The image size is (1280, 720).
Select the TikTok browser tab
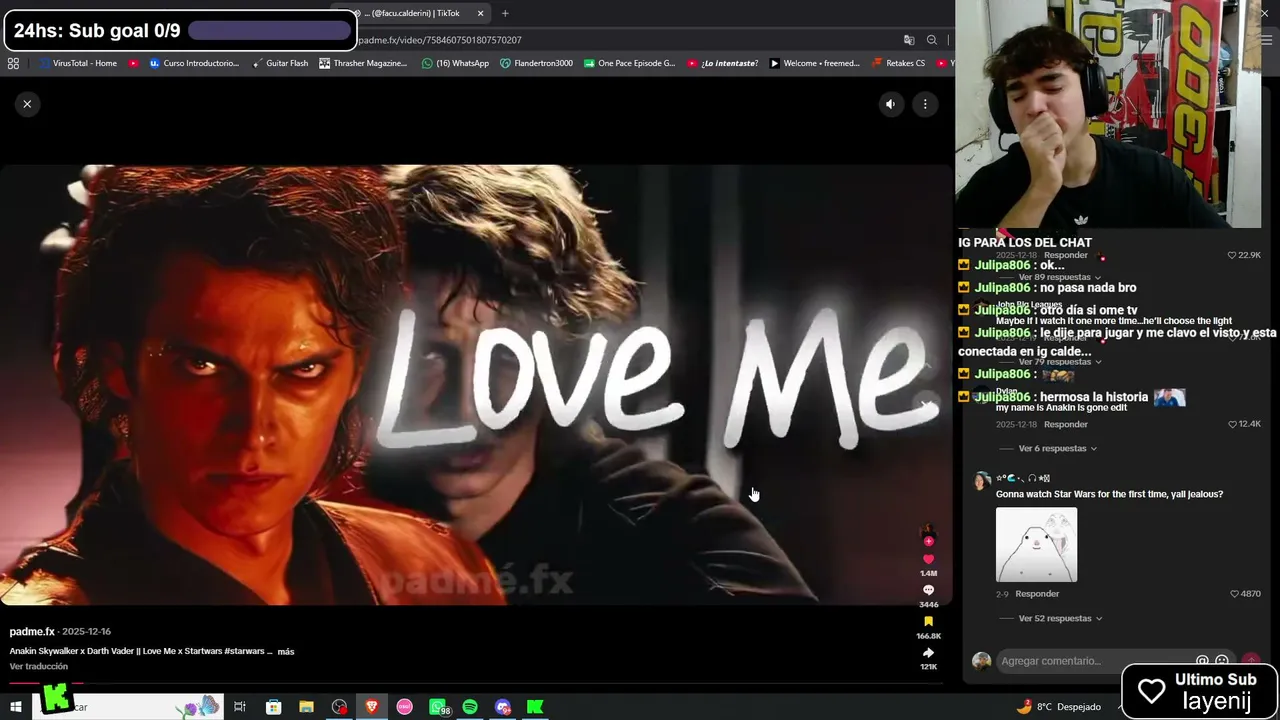(x=412, y=13)
